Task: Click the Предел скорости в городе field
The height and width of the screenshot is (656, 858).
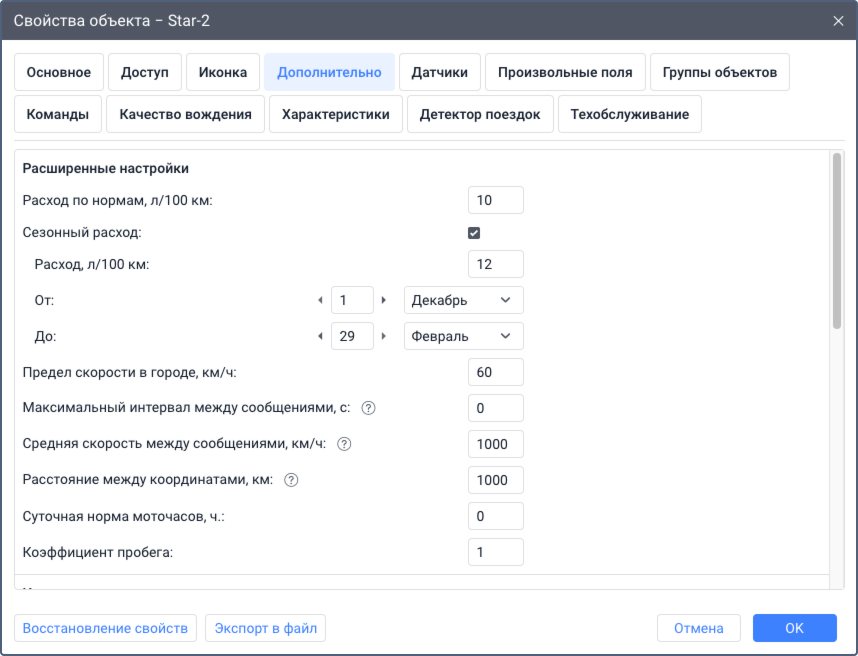Action: [x=495, y=372]
